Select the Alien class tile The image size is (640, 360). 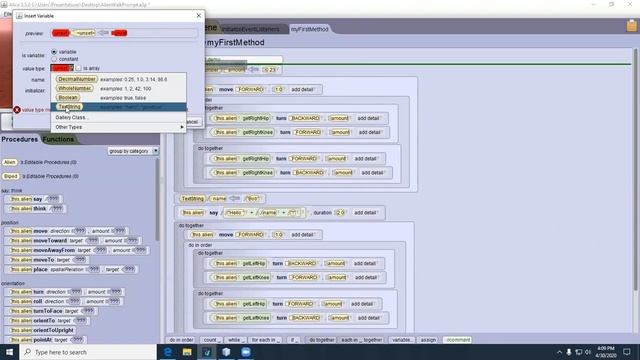(x=9, y=162)
